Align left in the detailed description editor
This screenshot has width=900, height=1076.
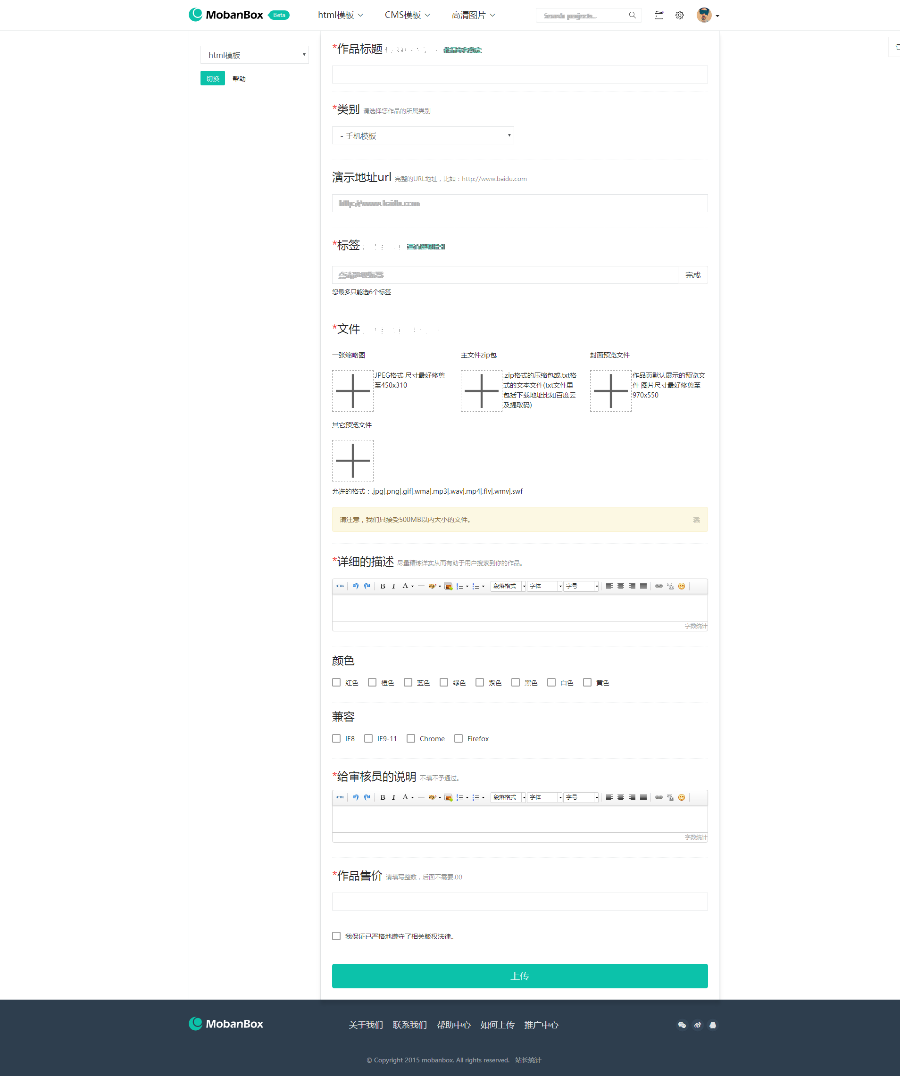pos(609,586)
